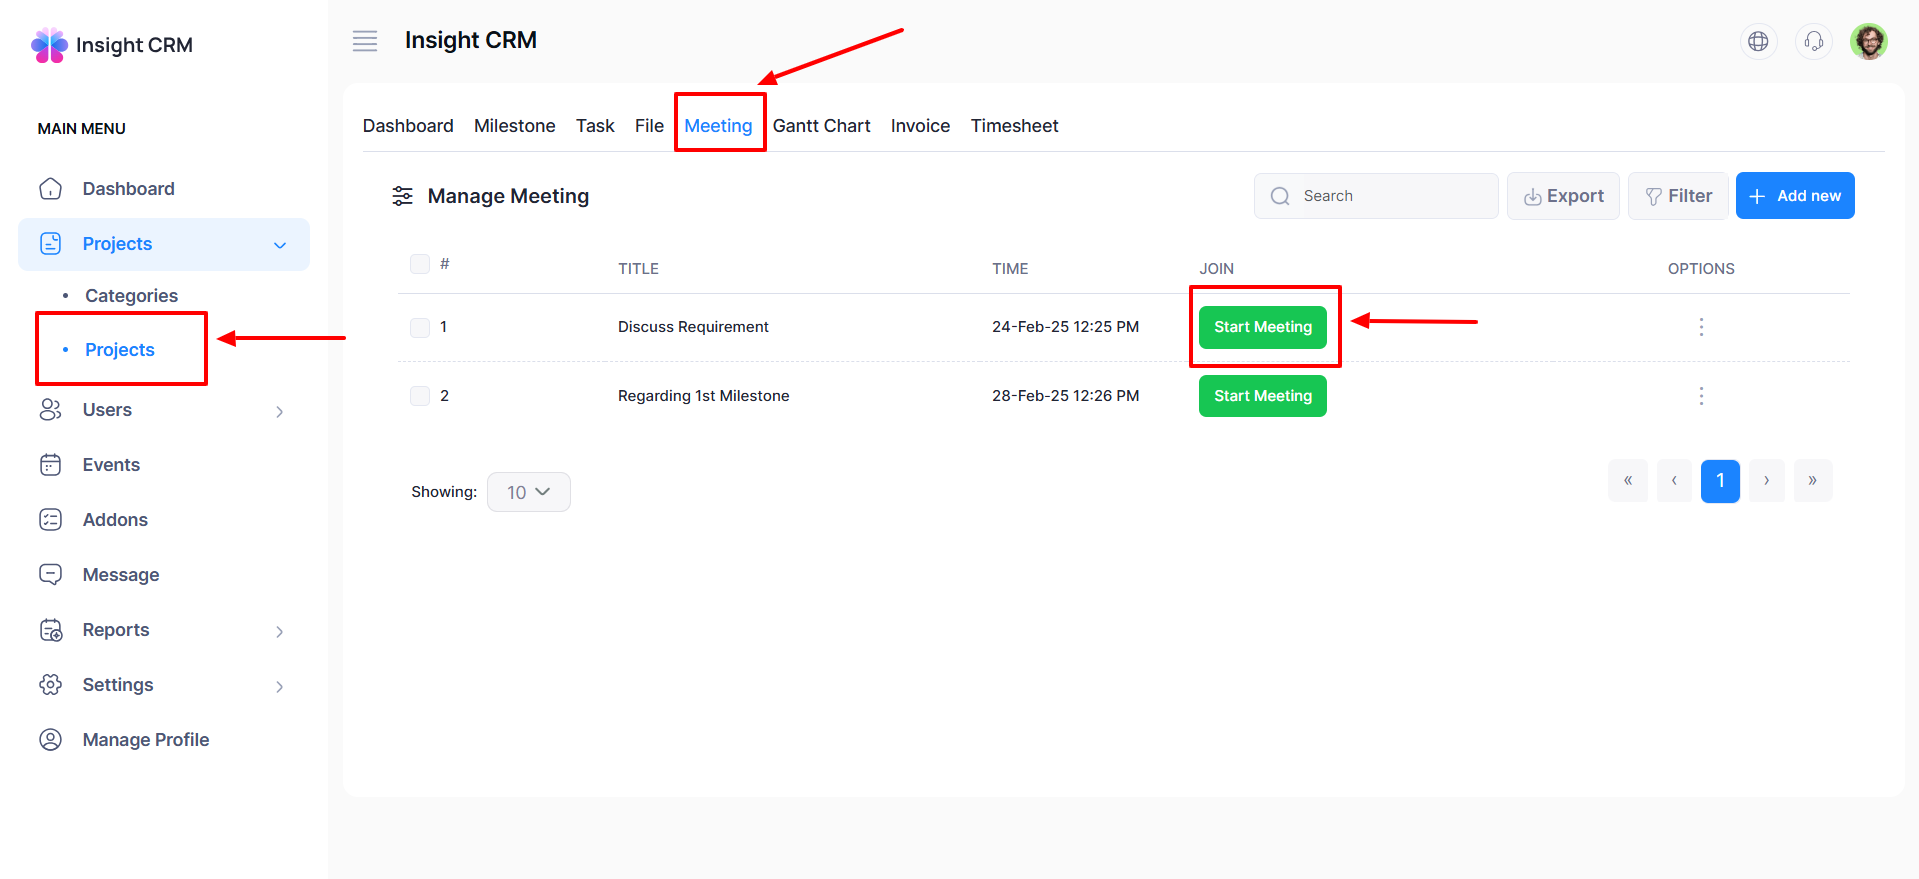Check the box for meeting row 1

(420, 327)
